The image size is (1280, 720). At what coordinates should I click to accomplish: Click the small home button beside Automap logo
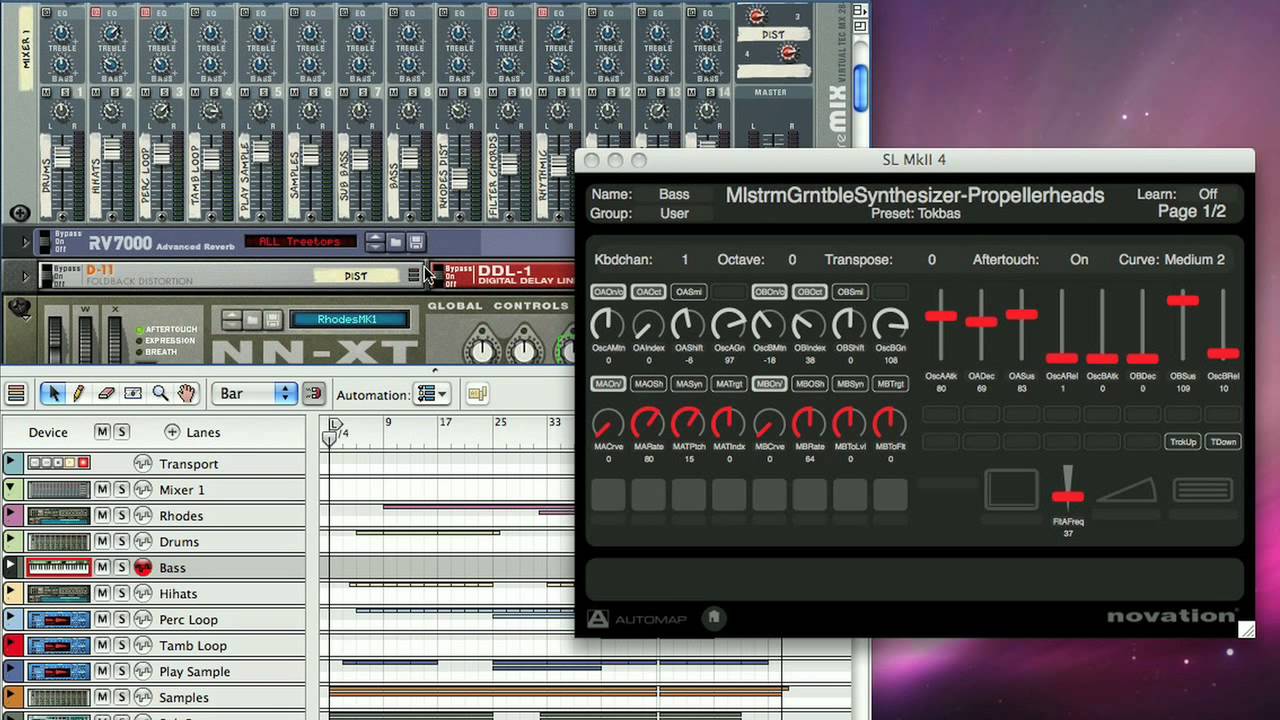click(713, 618)
